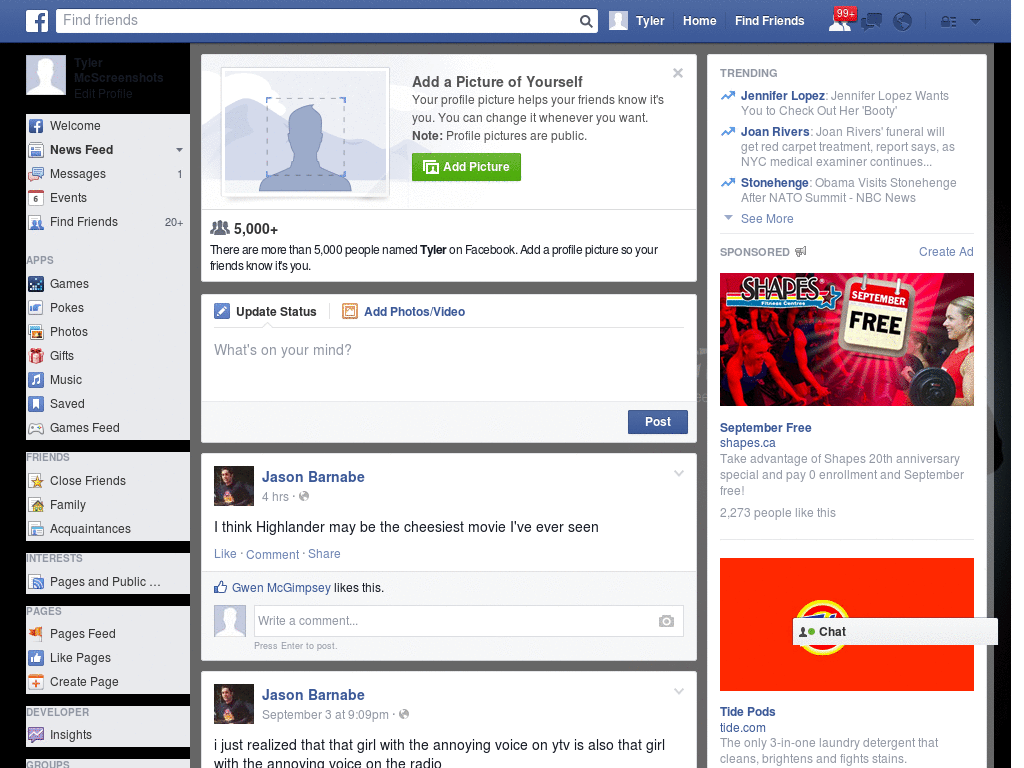Click the Messages sidebar icon
Image resolution: width=1024 pixels, height=768 pixels.
coord(37,174)
